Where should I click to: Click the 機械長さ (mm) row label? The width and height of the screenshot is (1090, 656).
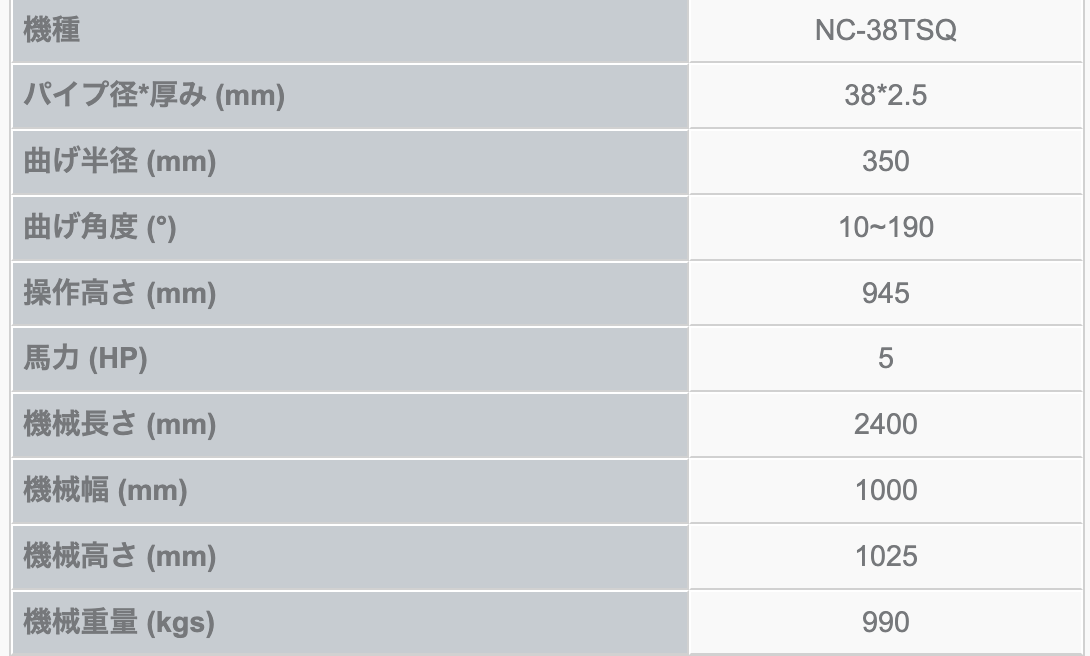120,425
